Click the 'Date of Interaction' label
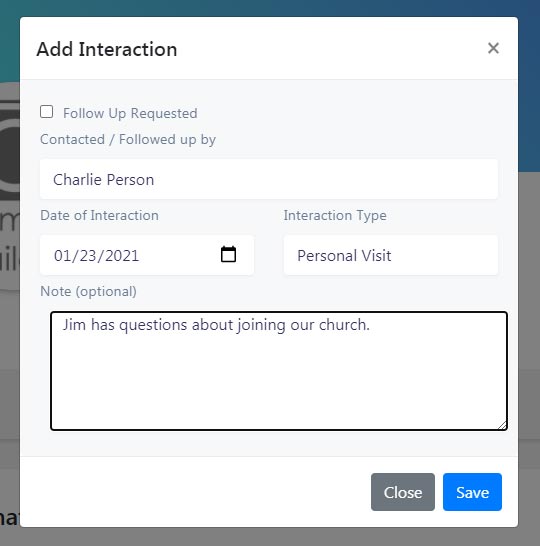 (x=100, y=215)
